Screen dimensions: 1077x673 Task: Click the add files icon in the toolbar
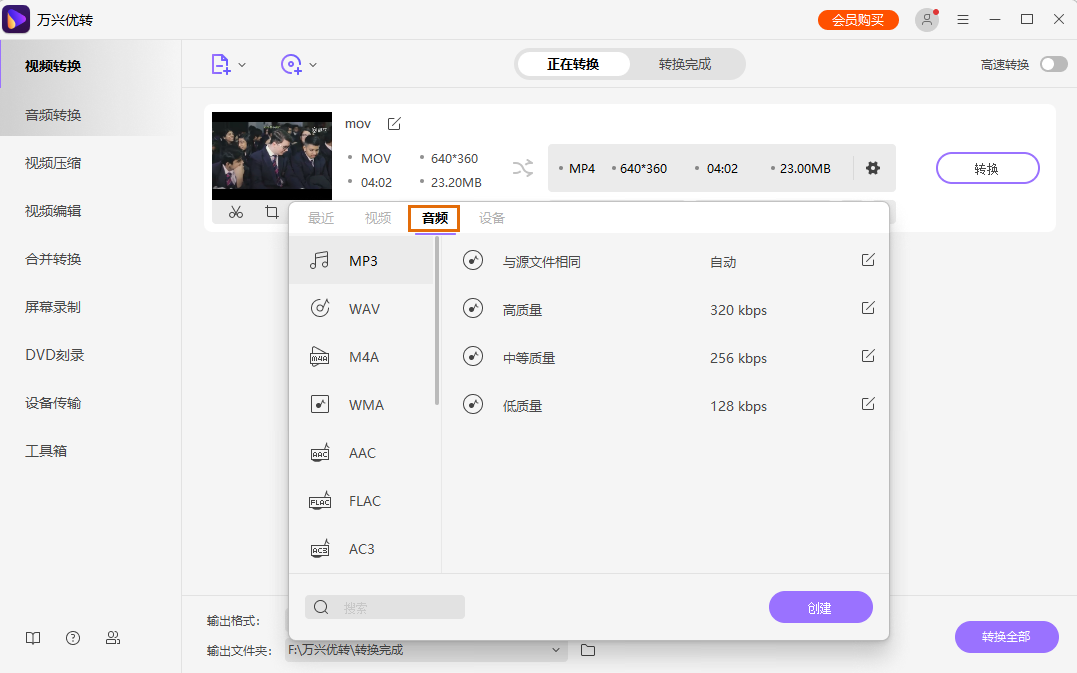pyautogui.click(x=219, y=62)
